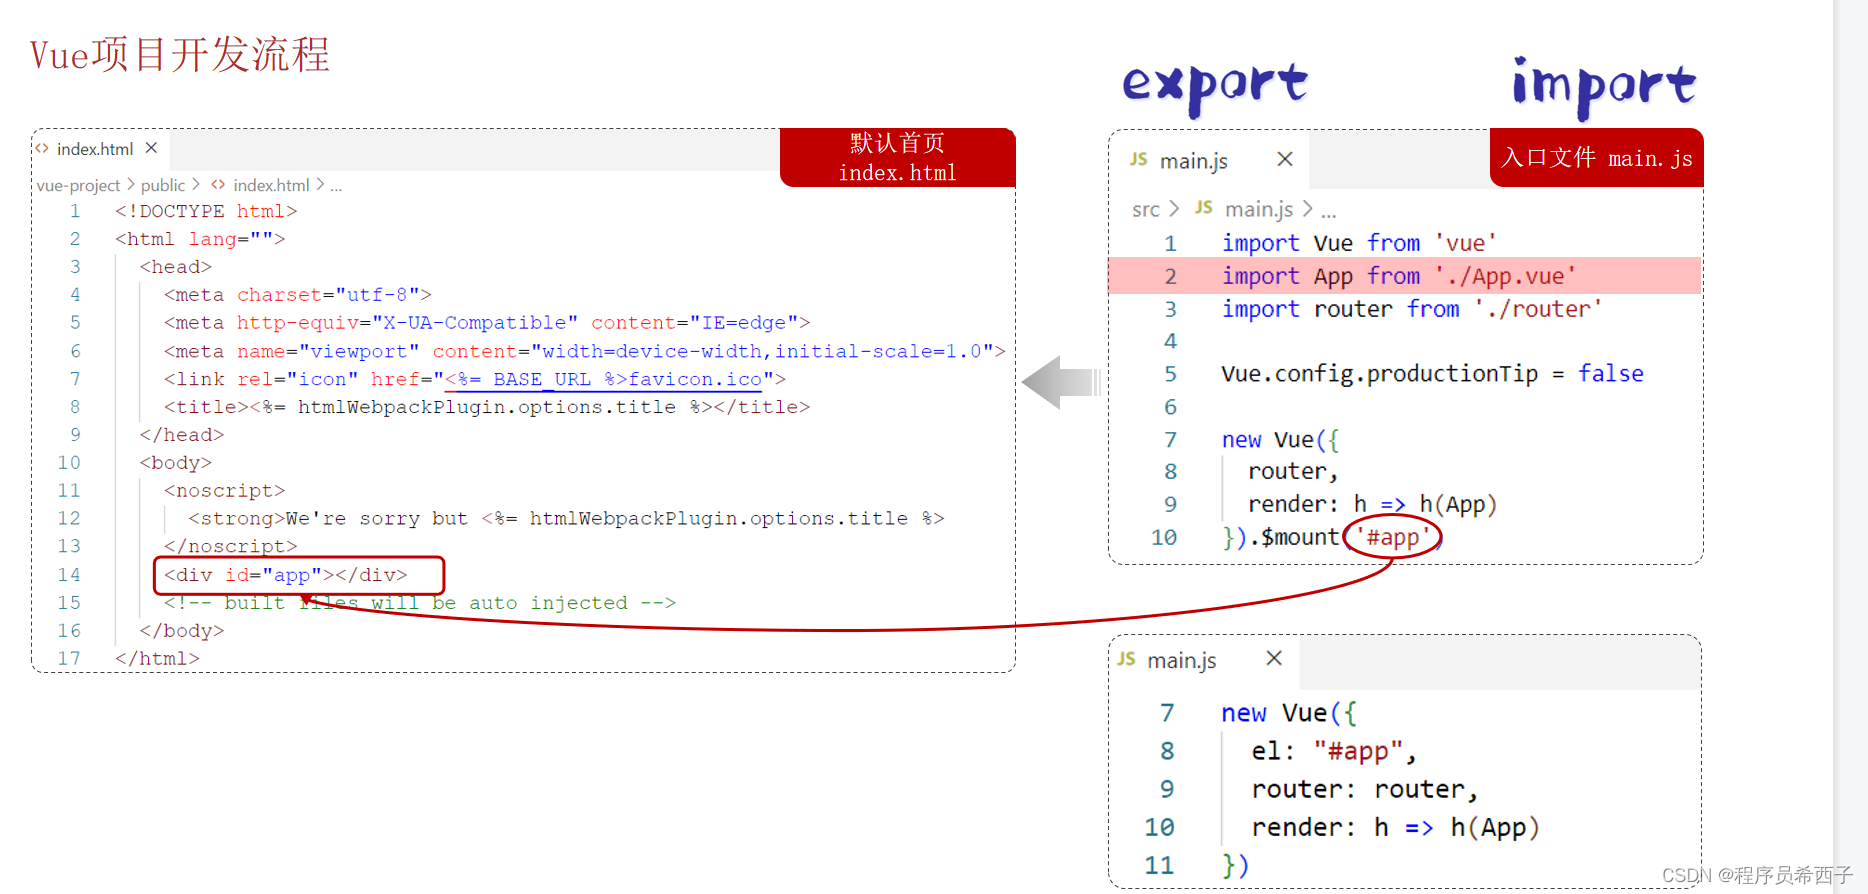
Task: Click the div id="app" line
Action: point(286,575)
